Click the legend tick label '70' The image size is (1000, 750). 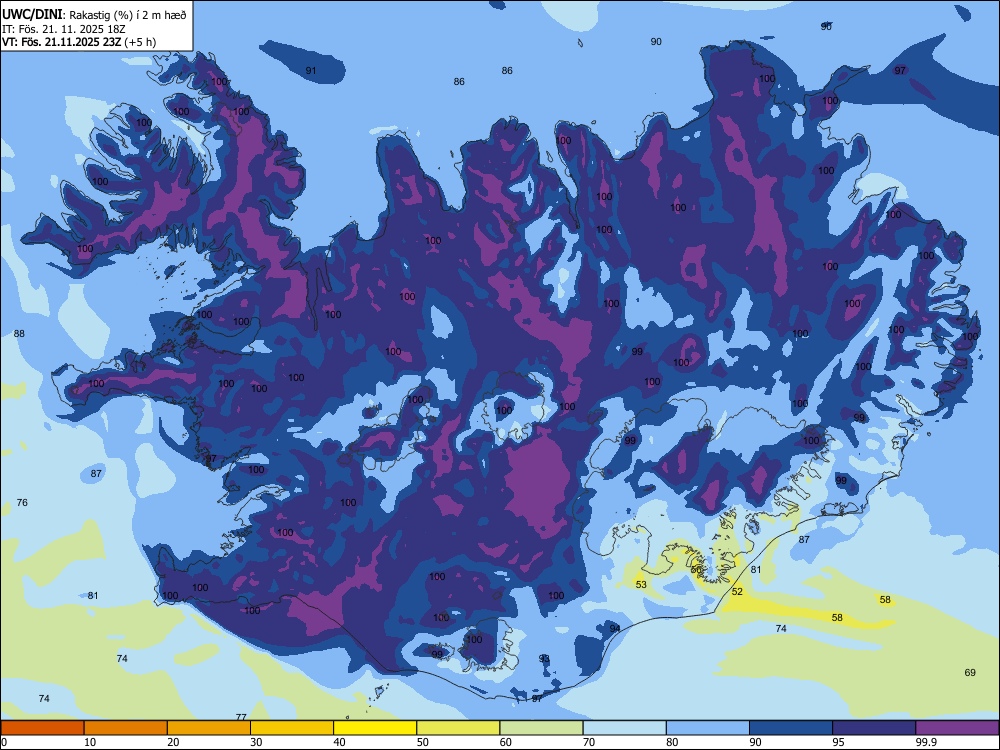(x=589, y=742)
